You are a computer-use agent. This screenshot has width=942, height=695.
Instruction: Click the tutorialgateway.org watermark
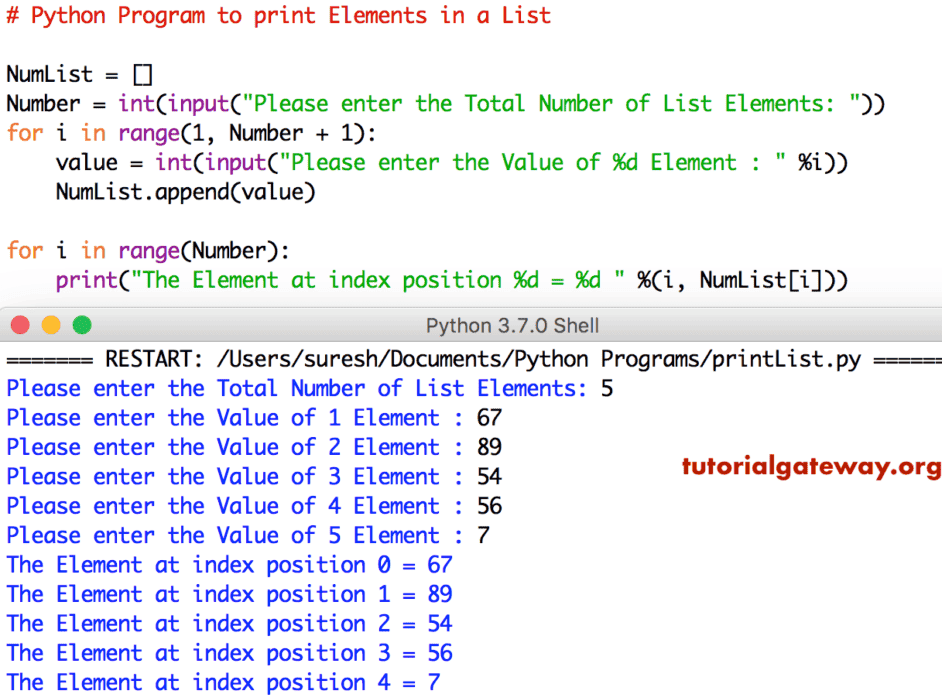(x=811, y=466)
